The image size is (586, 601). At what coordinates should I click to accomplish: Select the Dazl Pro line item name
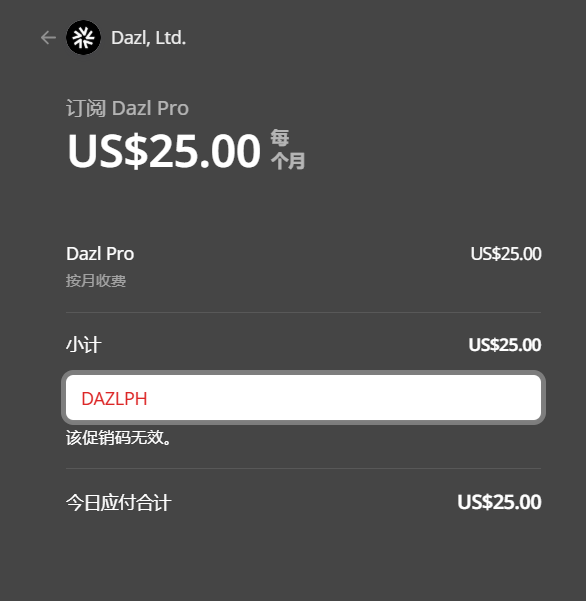tap(100, 254)
